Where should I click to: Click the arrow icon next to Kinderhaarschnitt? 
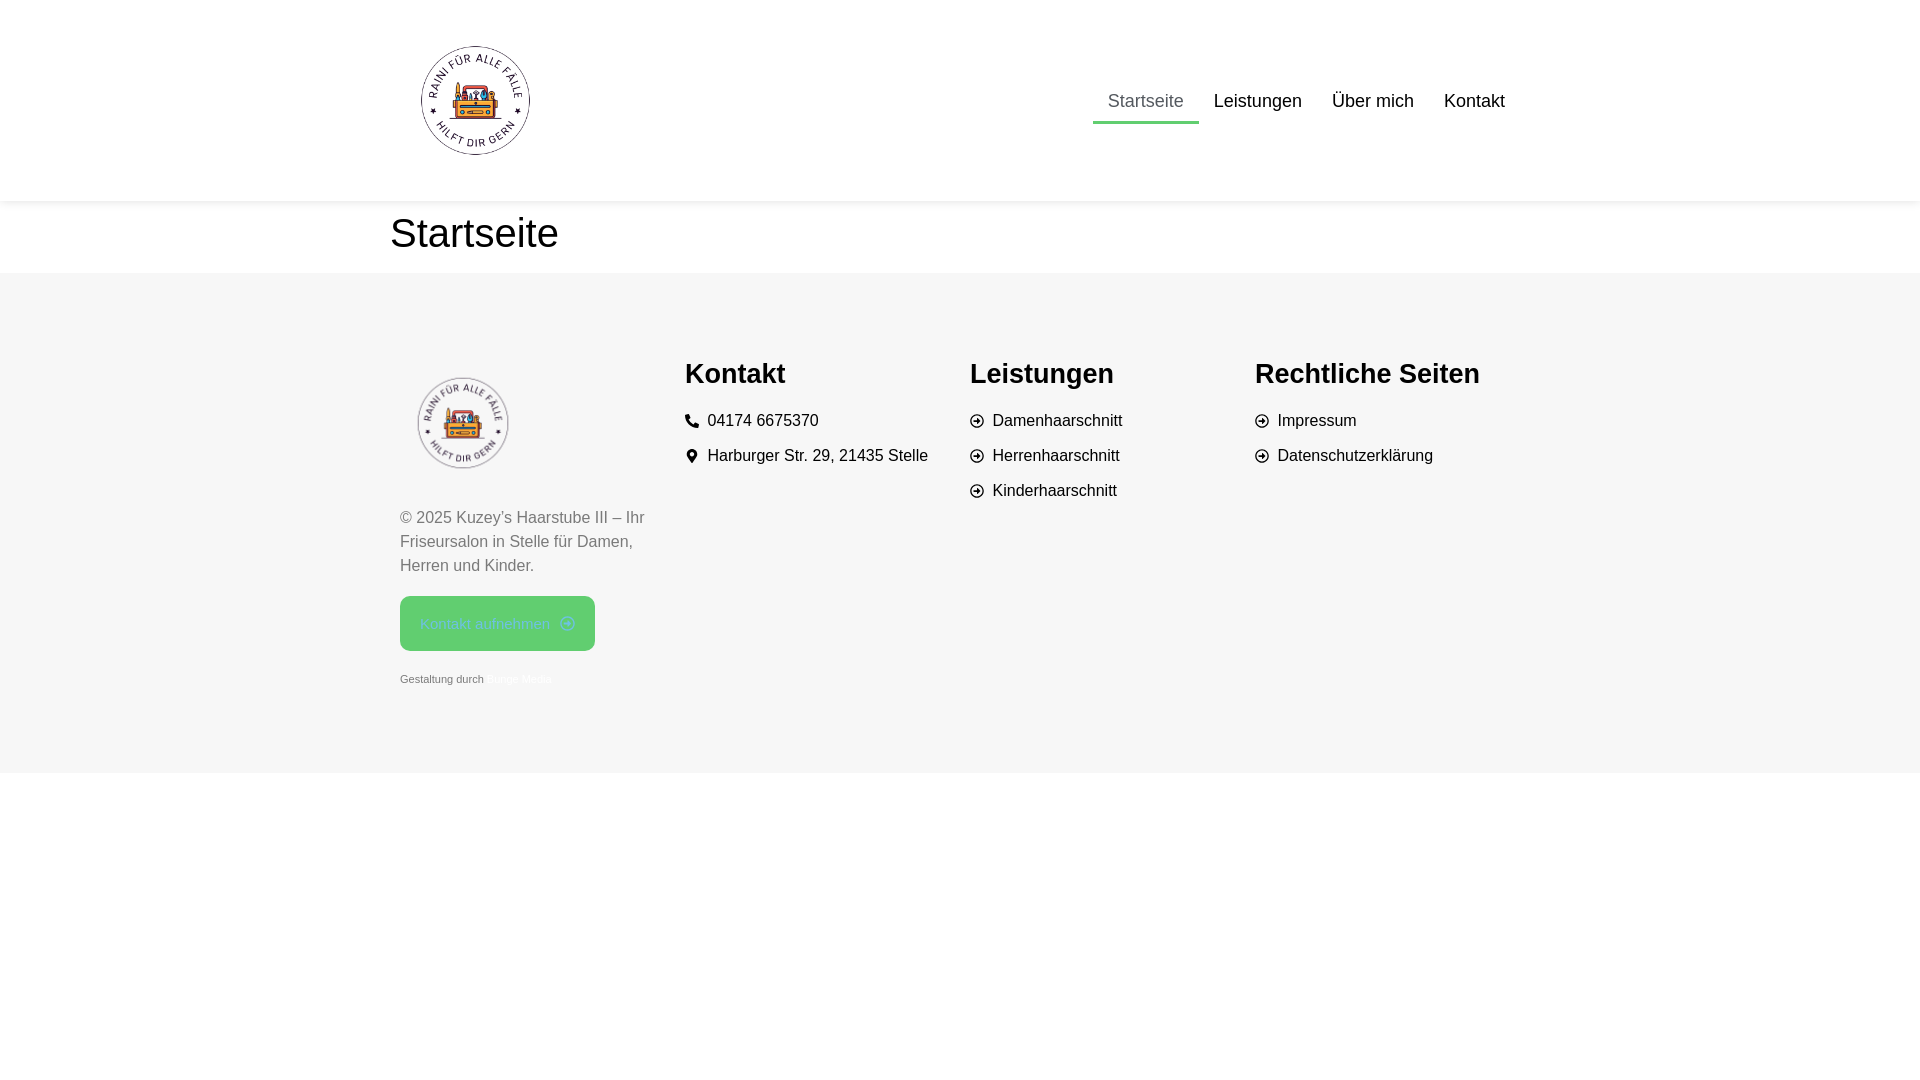[977, 491]
